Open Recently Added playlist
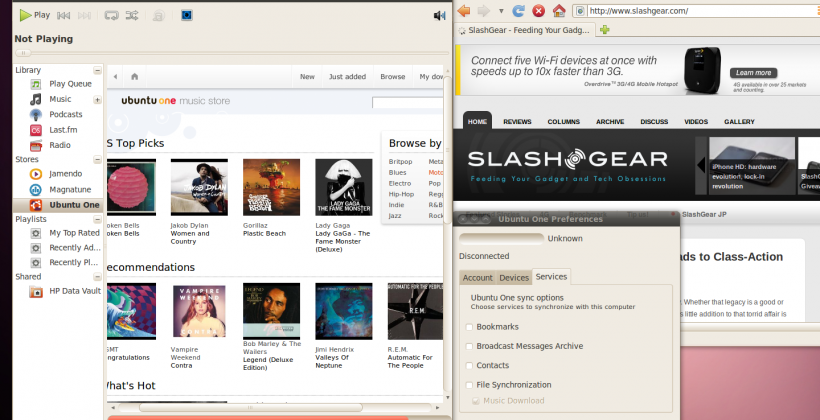 (x=75, y=247)
